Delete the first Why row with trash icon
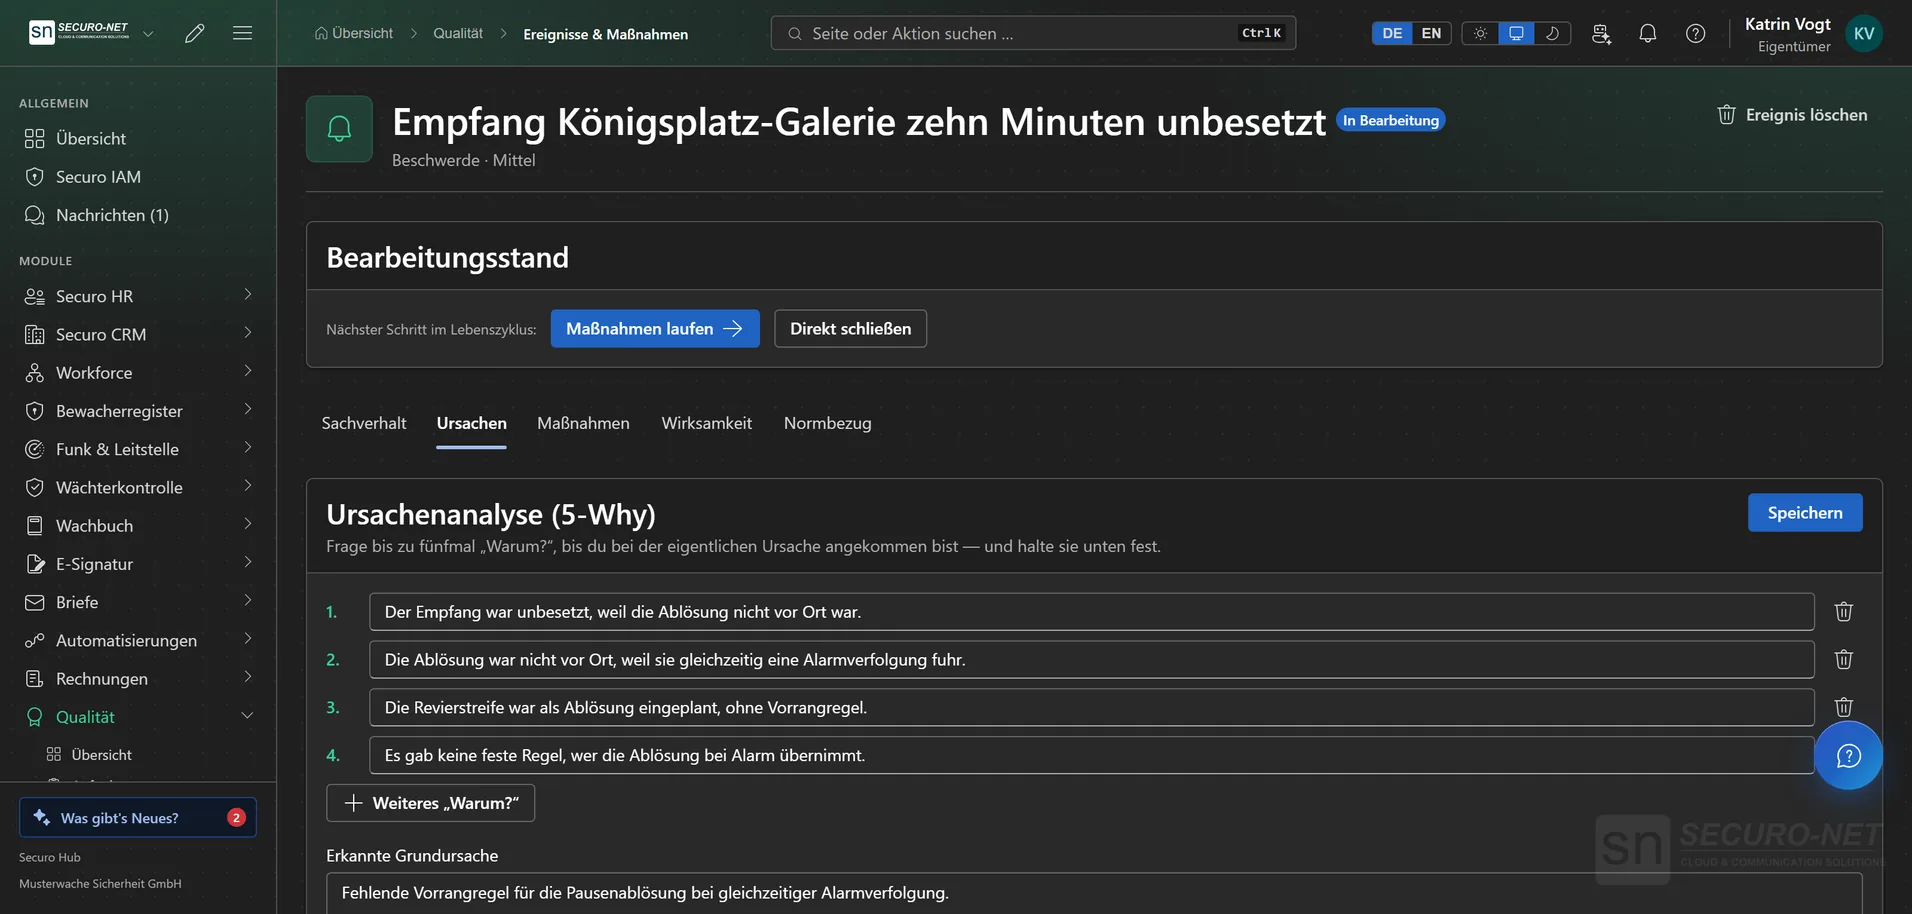This screenshot has height=914, width=1912. point(1844,611)
